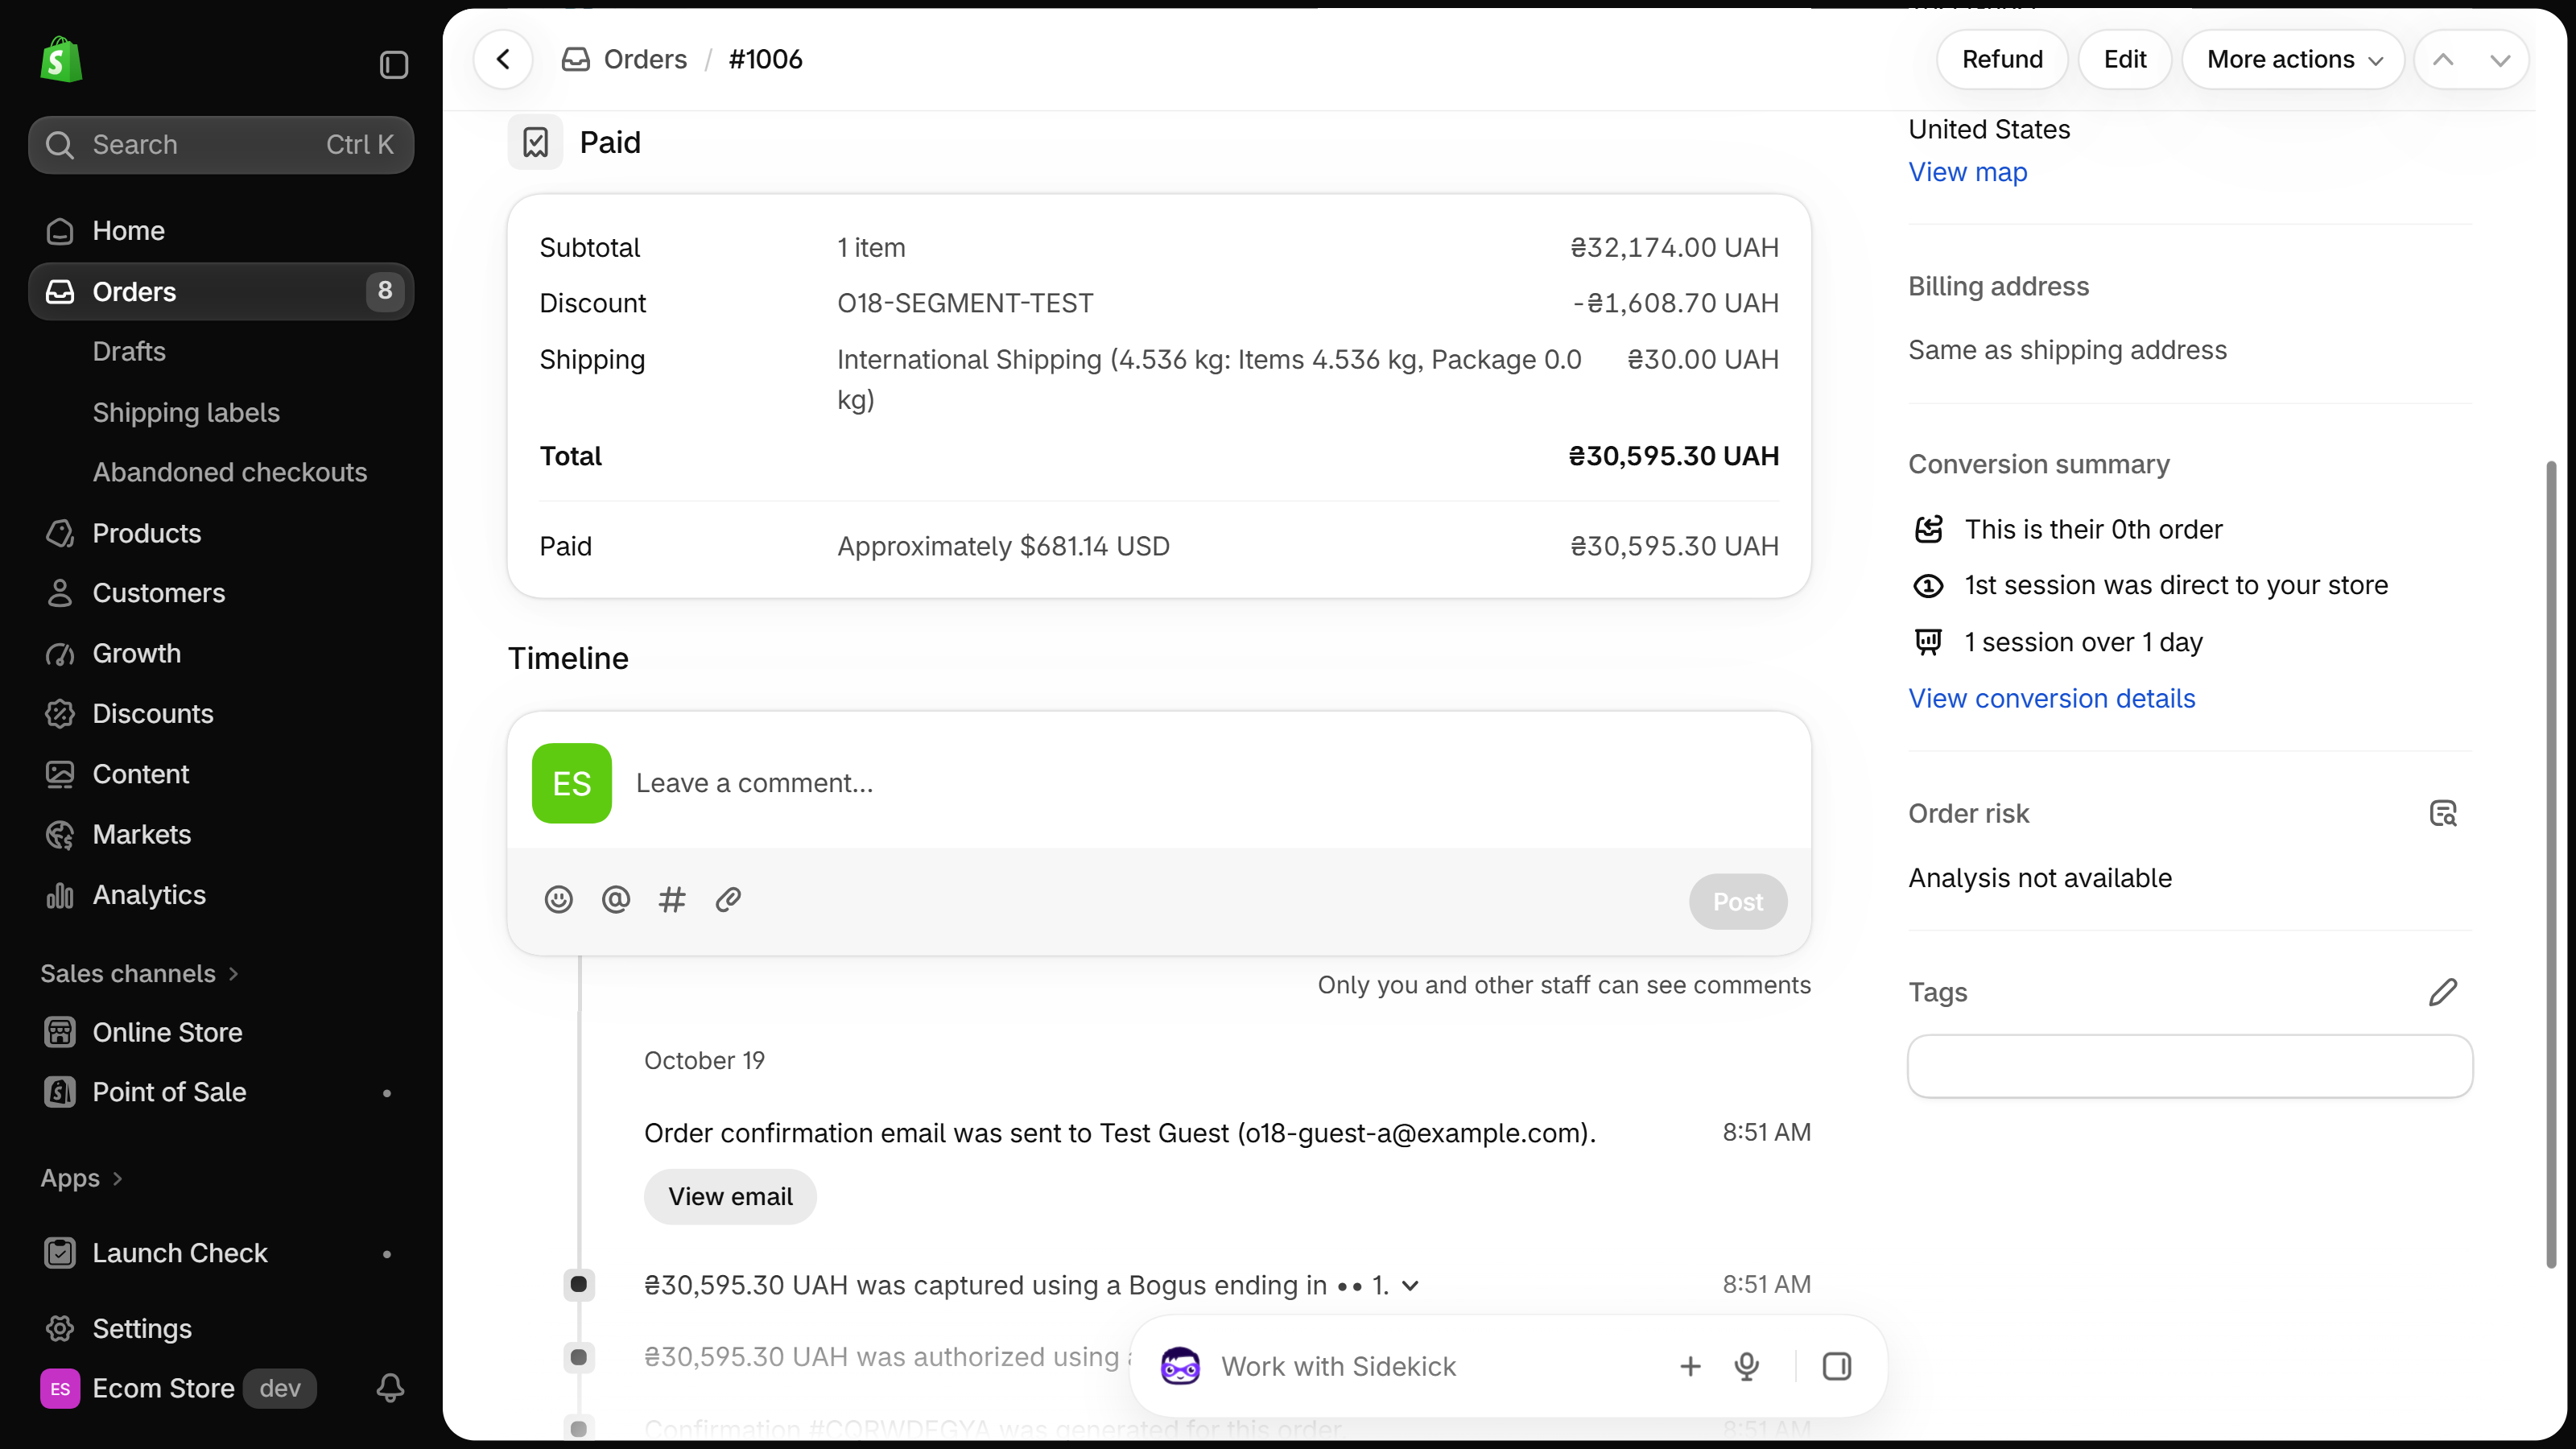Viewport: 2576px width, 1449px height.
Task: Click the hashtag reference icon
Action: (672, 900)
